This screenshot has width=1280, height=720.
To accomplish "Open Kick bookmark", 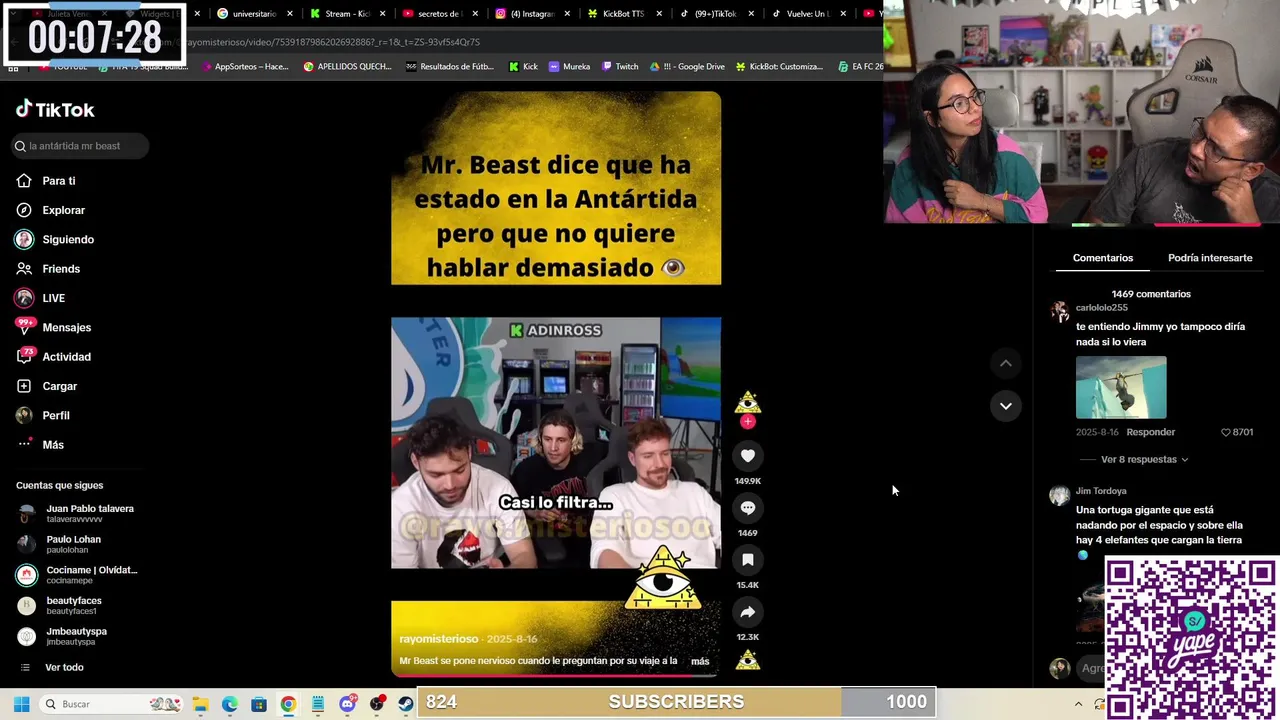I will [x=524, y=67].
